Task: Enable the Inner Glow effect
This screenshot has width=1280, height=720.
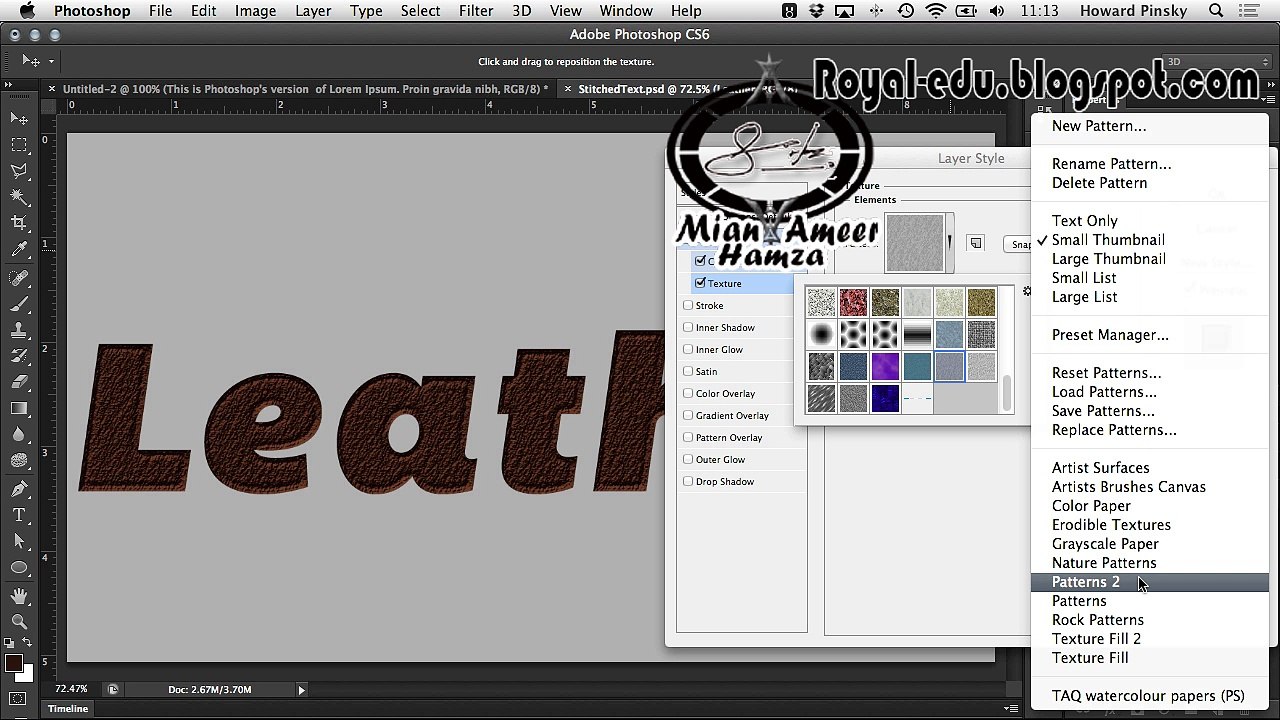Action: [x=688, y=349]
